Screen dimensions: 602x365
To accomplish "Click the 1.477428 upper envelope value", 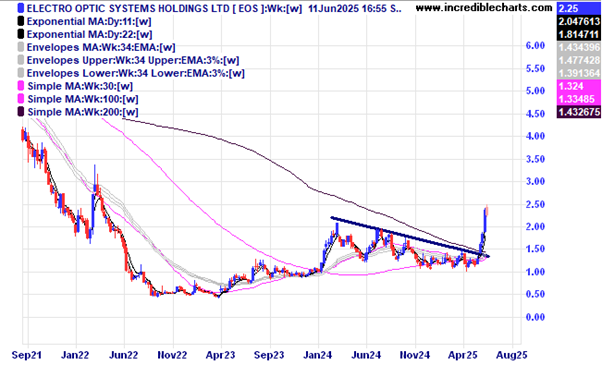I will pos(579,60).
